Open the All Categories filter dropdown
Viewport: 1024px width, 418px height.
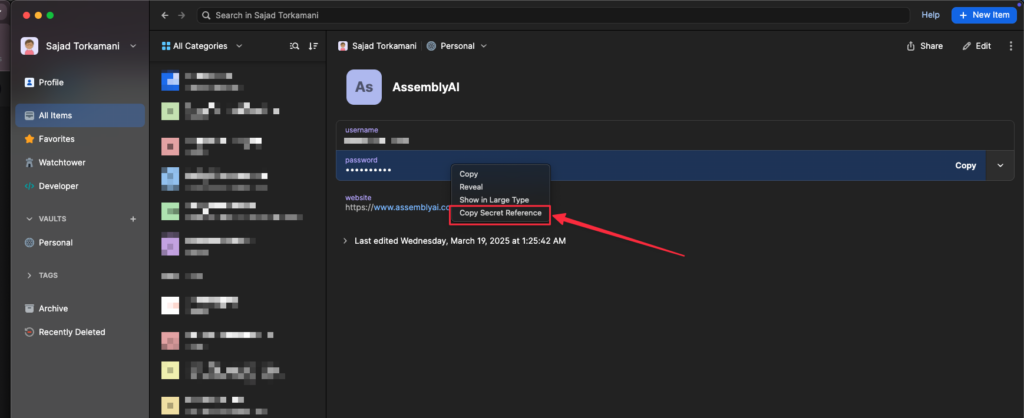pyautogui.click(x=202, y=46)
